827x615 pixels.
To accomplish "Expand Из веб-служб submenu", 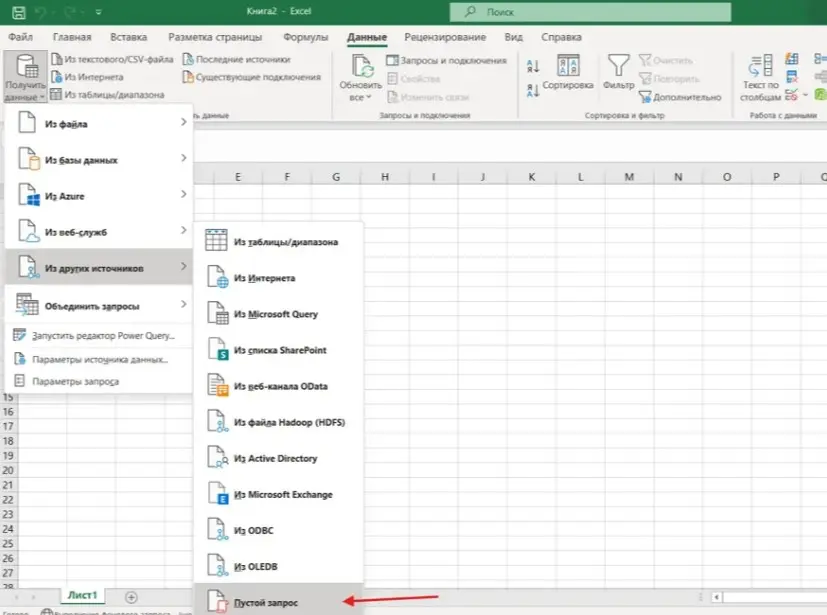I will (98, 232).
